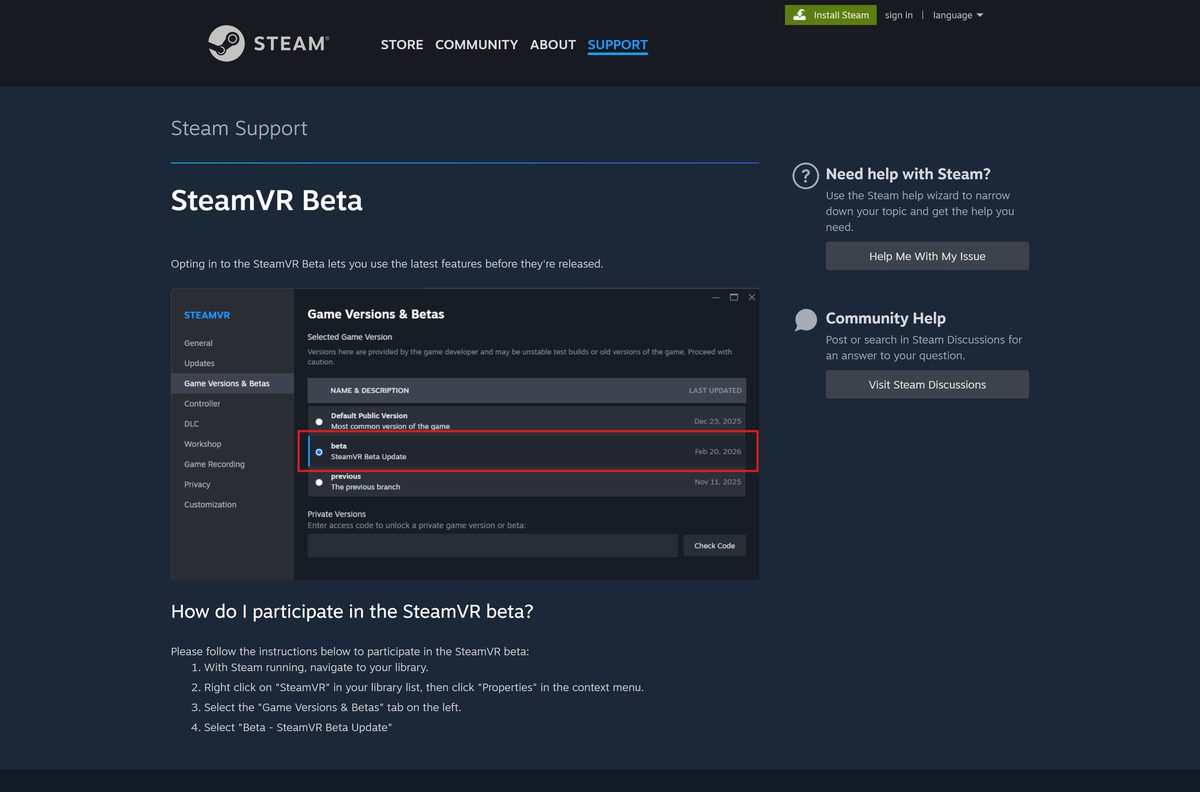Click the 'Need help with Steam?' heading
The height and width of the screenshot is (792, 1200).
[x=908, y=174]
